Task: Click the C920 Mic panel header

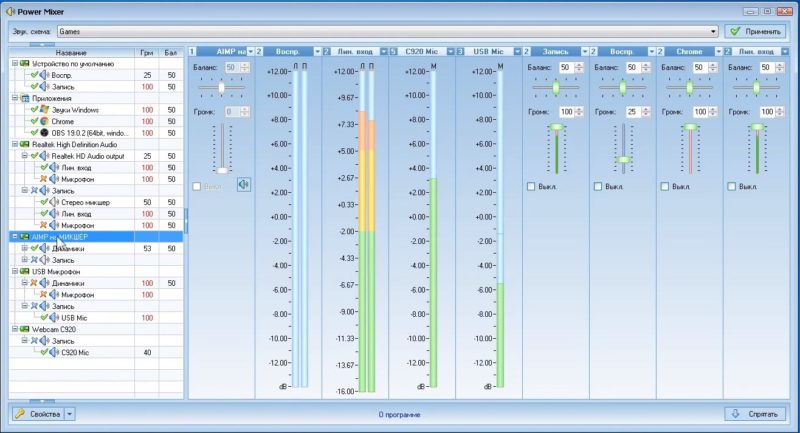Action: (x=420, y=50)
